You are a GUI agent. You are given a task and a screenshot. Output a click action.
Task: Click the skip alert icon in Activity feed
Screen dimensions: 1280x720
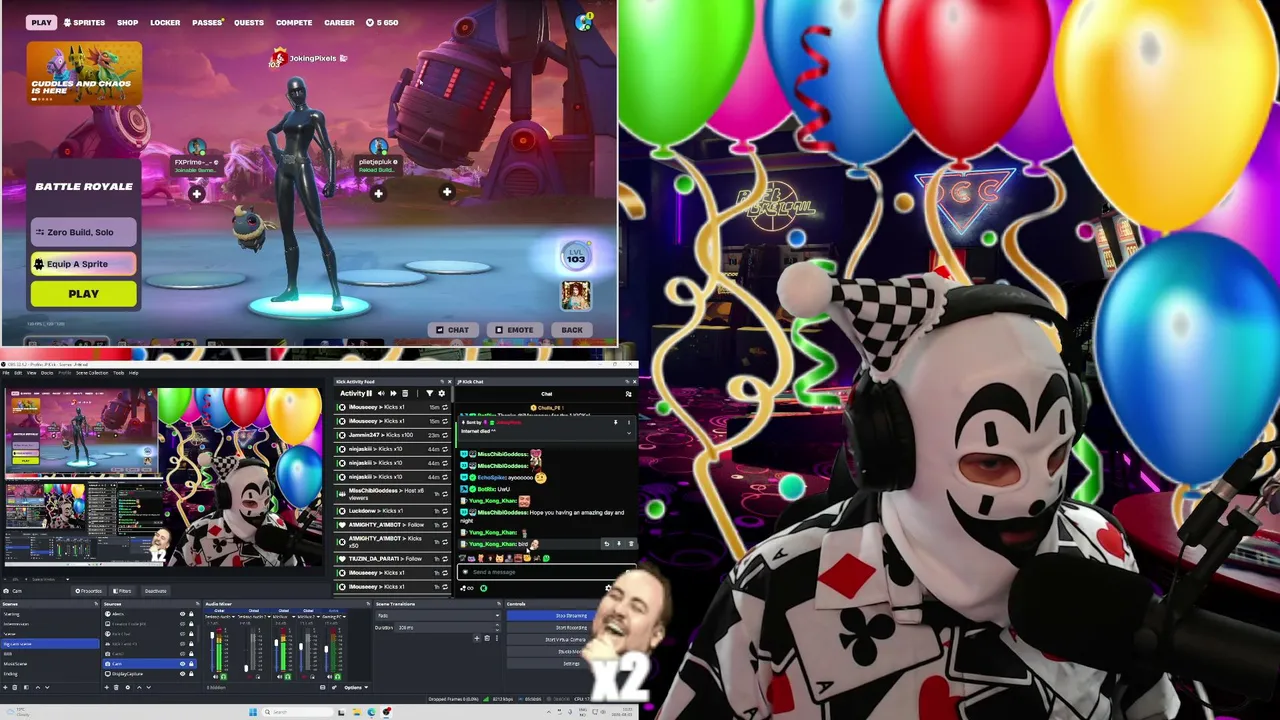pyautogui.click(x=393, y=394)
